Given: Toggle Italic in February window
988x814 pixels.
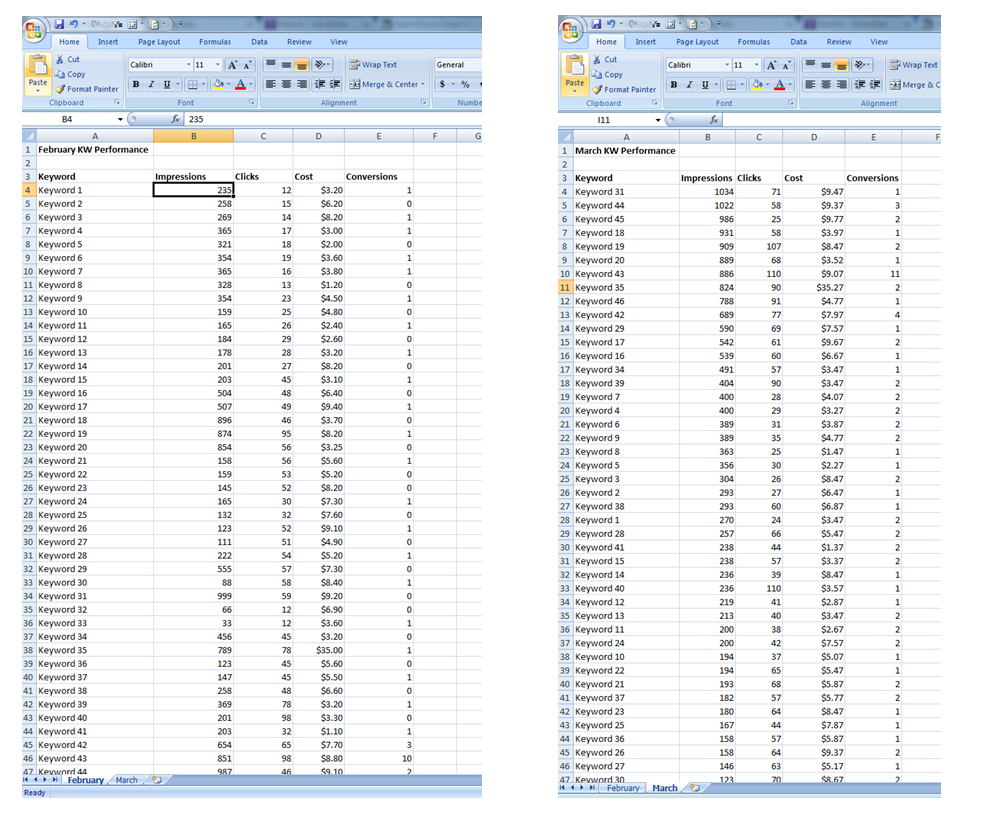Looking at the screenshot, I should pos(151,84).
